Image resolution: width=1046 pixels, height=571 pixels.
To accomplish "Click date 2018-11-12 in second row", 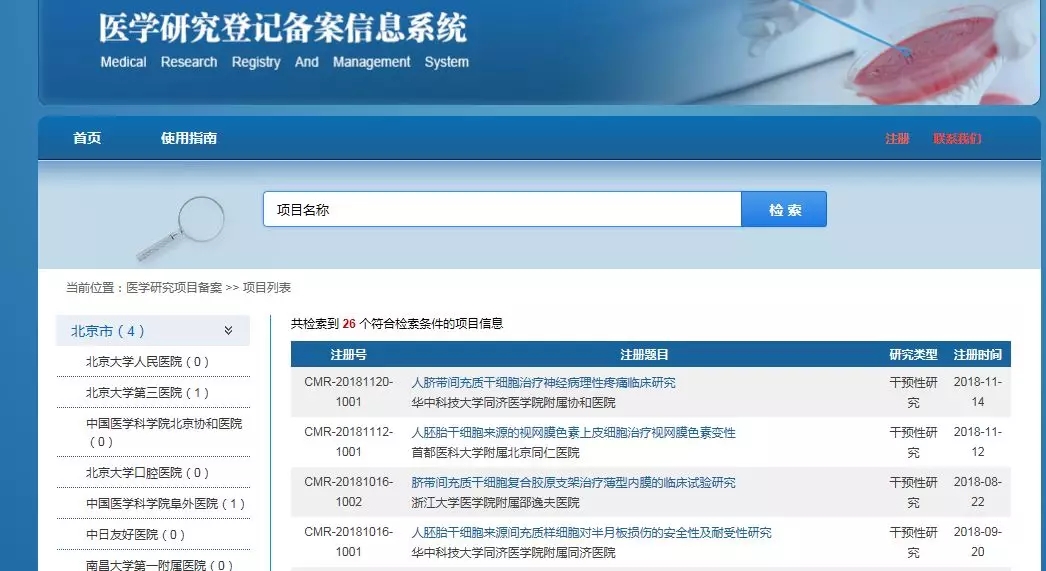I will pos(977,442).
